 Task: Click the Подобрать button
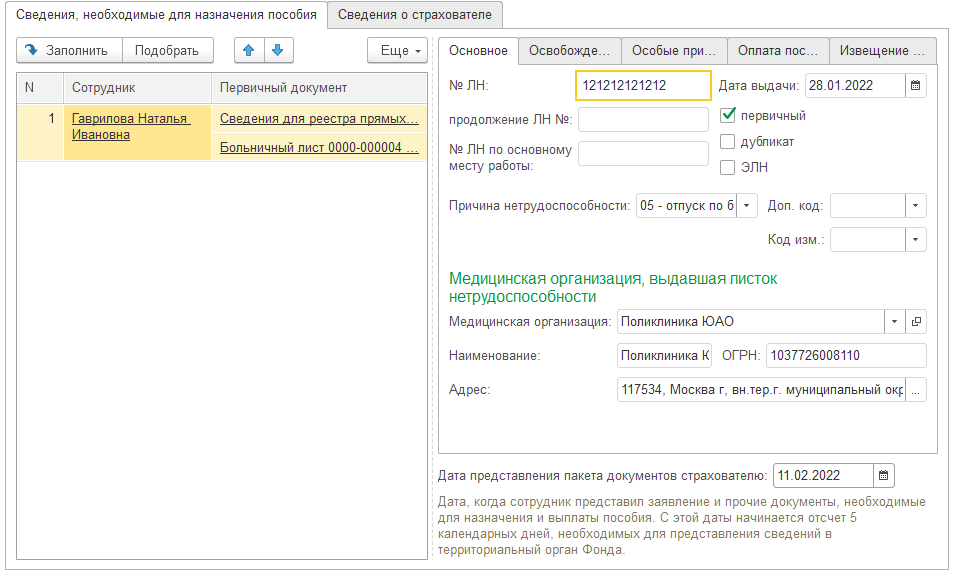(x=167, y=51)
